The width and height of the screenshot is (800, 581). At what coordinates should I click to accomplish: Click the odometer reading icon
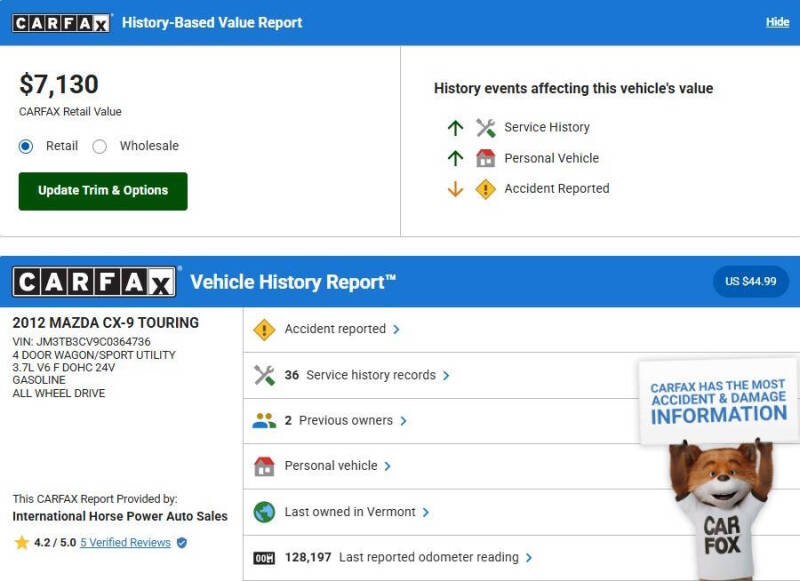coord(264,558)
